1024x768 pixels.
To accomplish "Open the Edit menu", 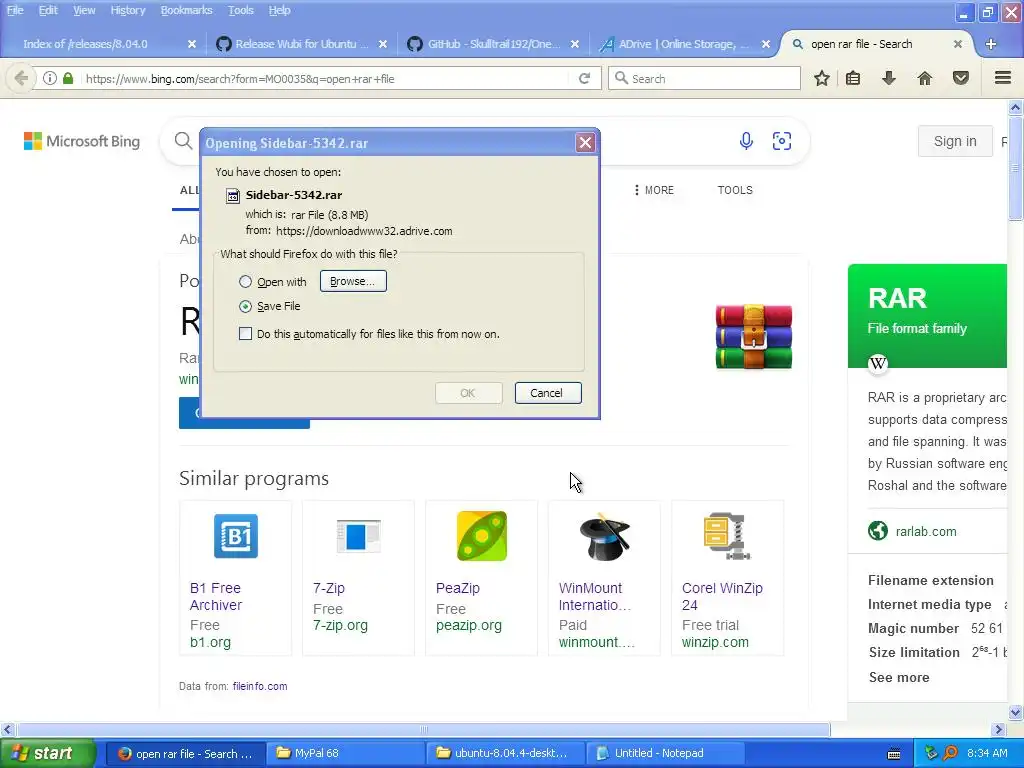I will (48, 10).
